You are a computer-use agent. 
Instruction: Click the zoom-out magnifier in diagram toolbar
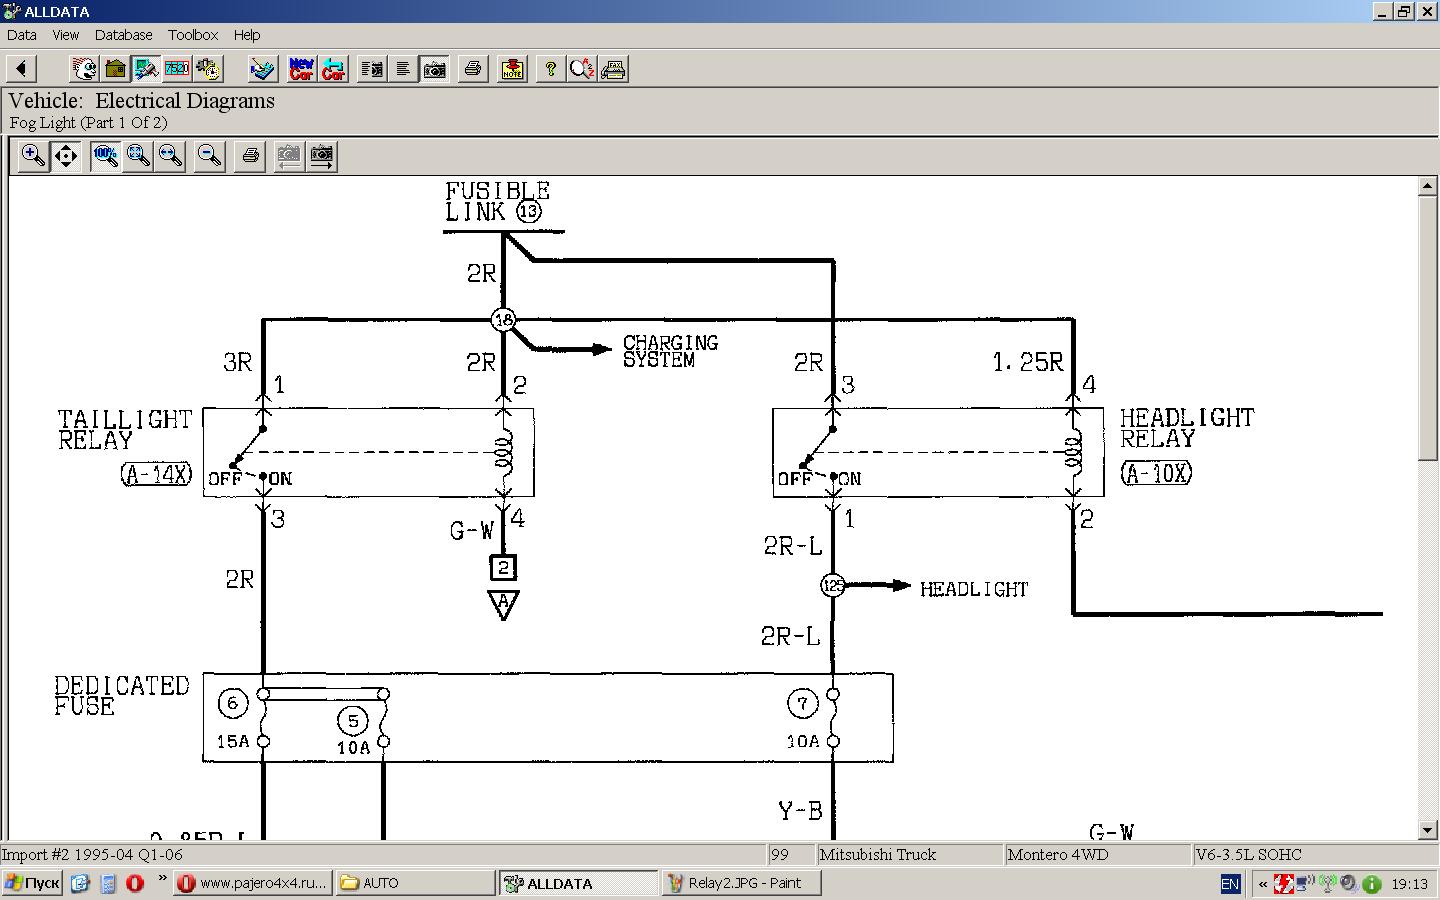click(x=209, y=156)
